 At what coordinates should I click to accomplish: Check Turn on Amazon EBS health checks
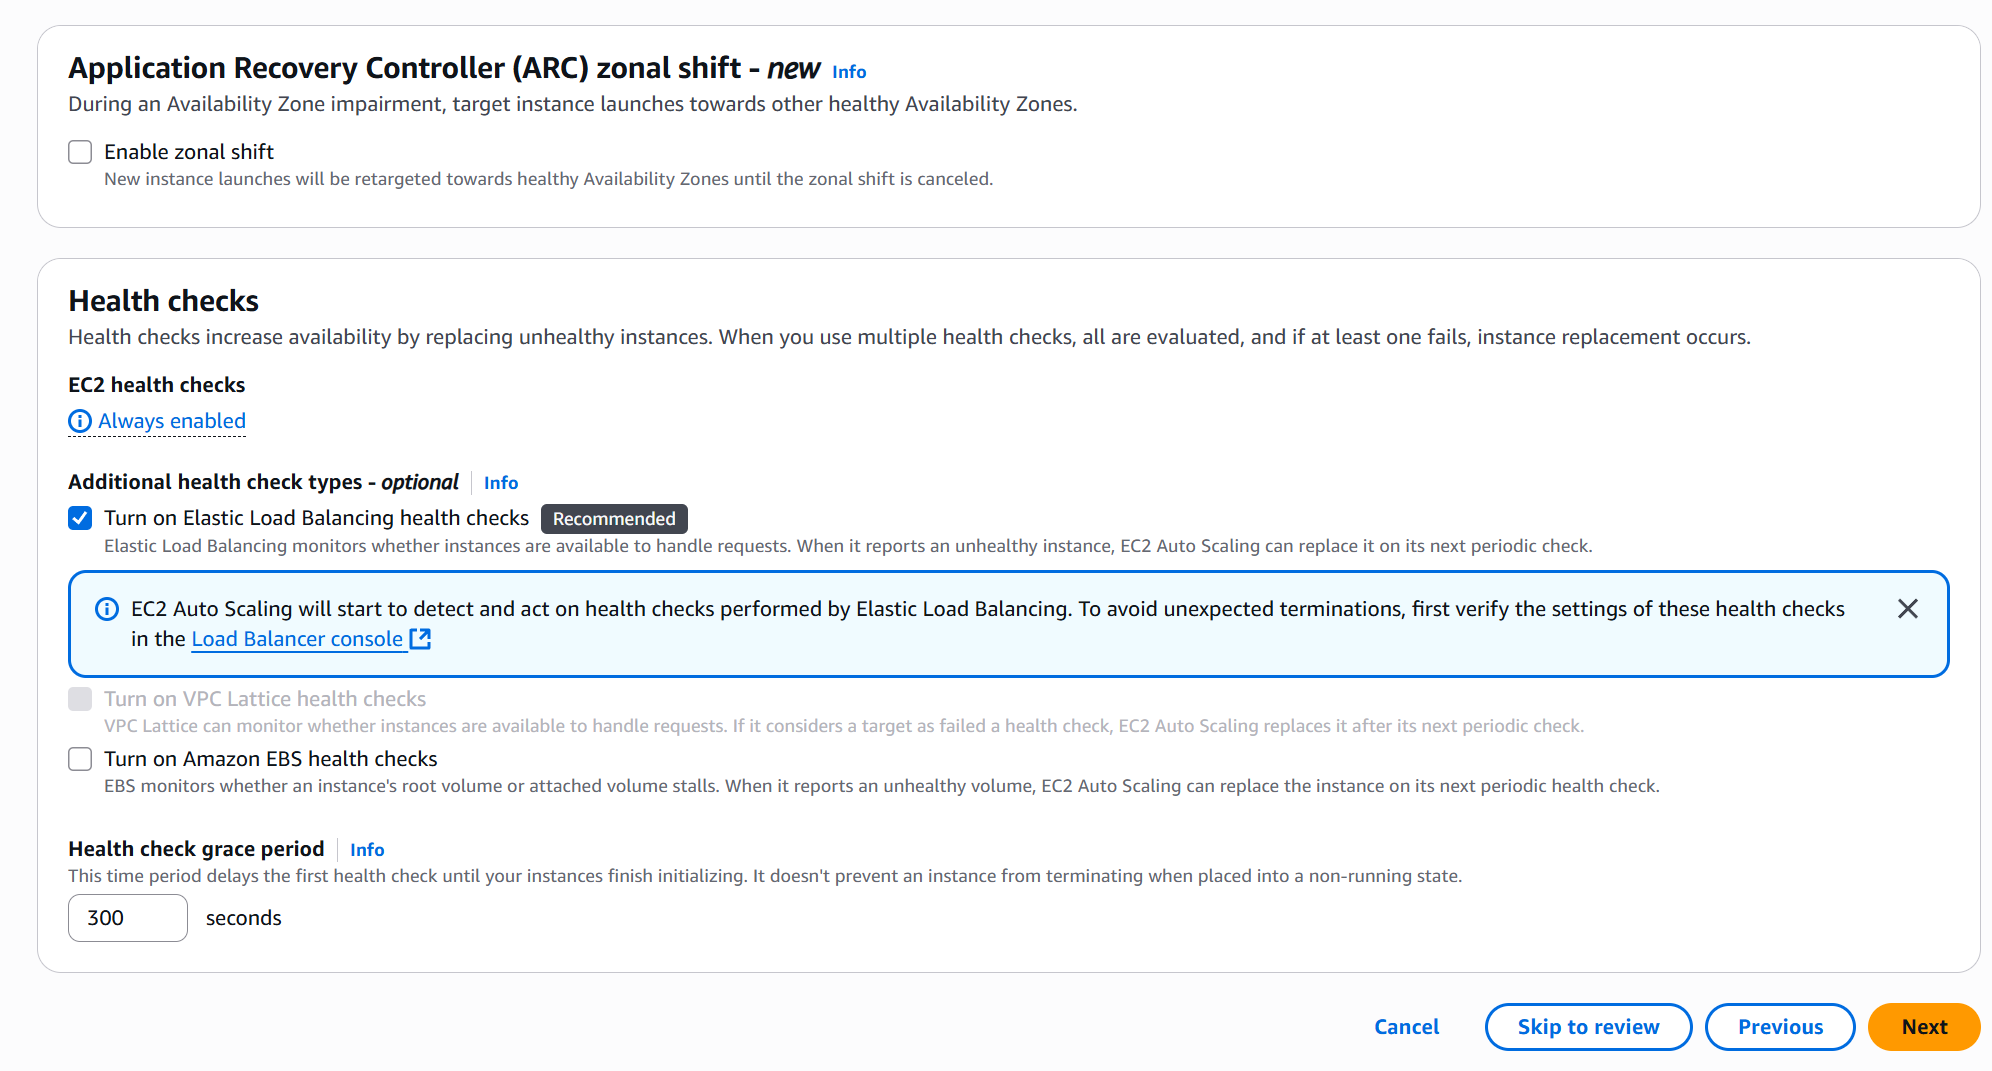click(x=80, y=759)
